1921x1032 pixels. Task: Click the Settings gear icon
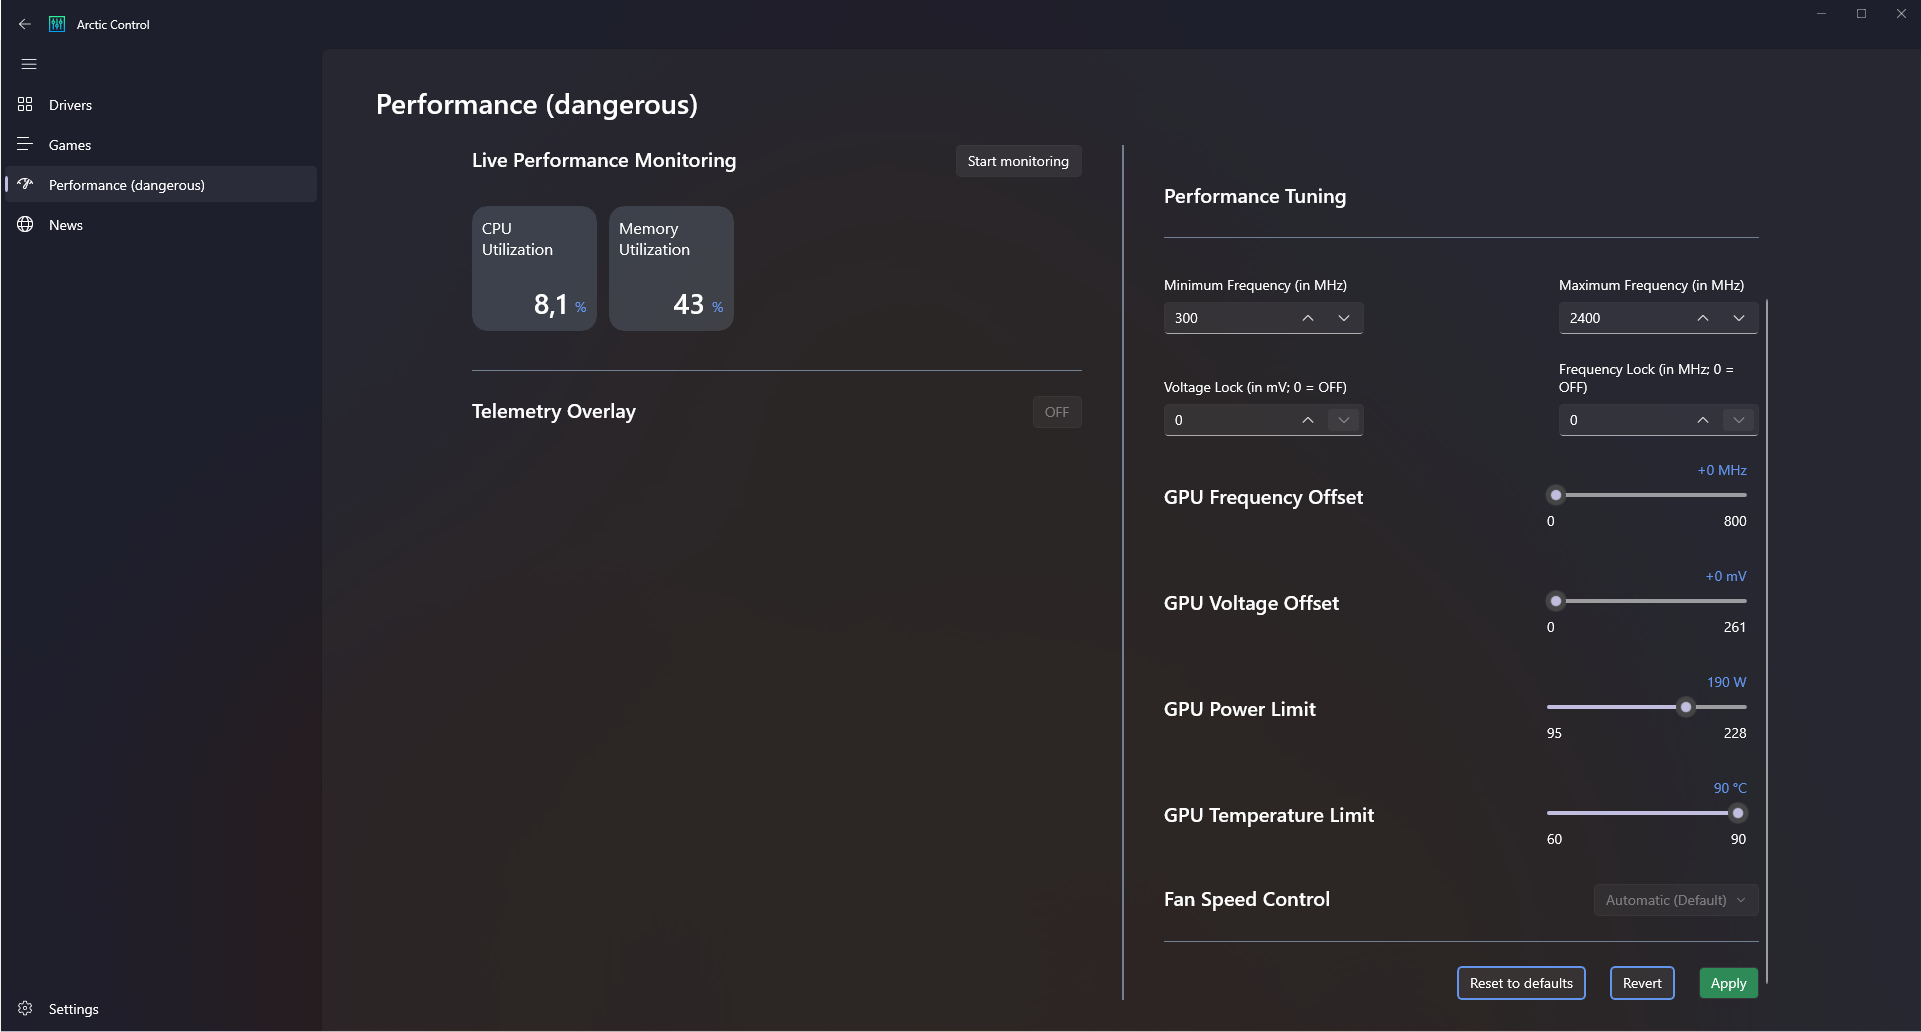point(25,1008)
